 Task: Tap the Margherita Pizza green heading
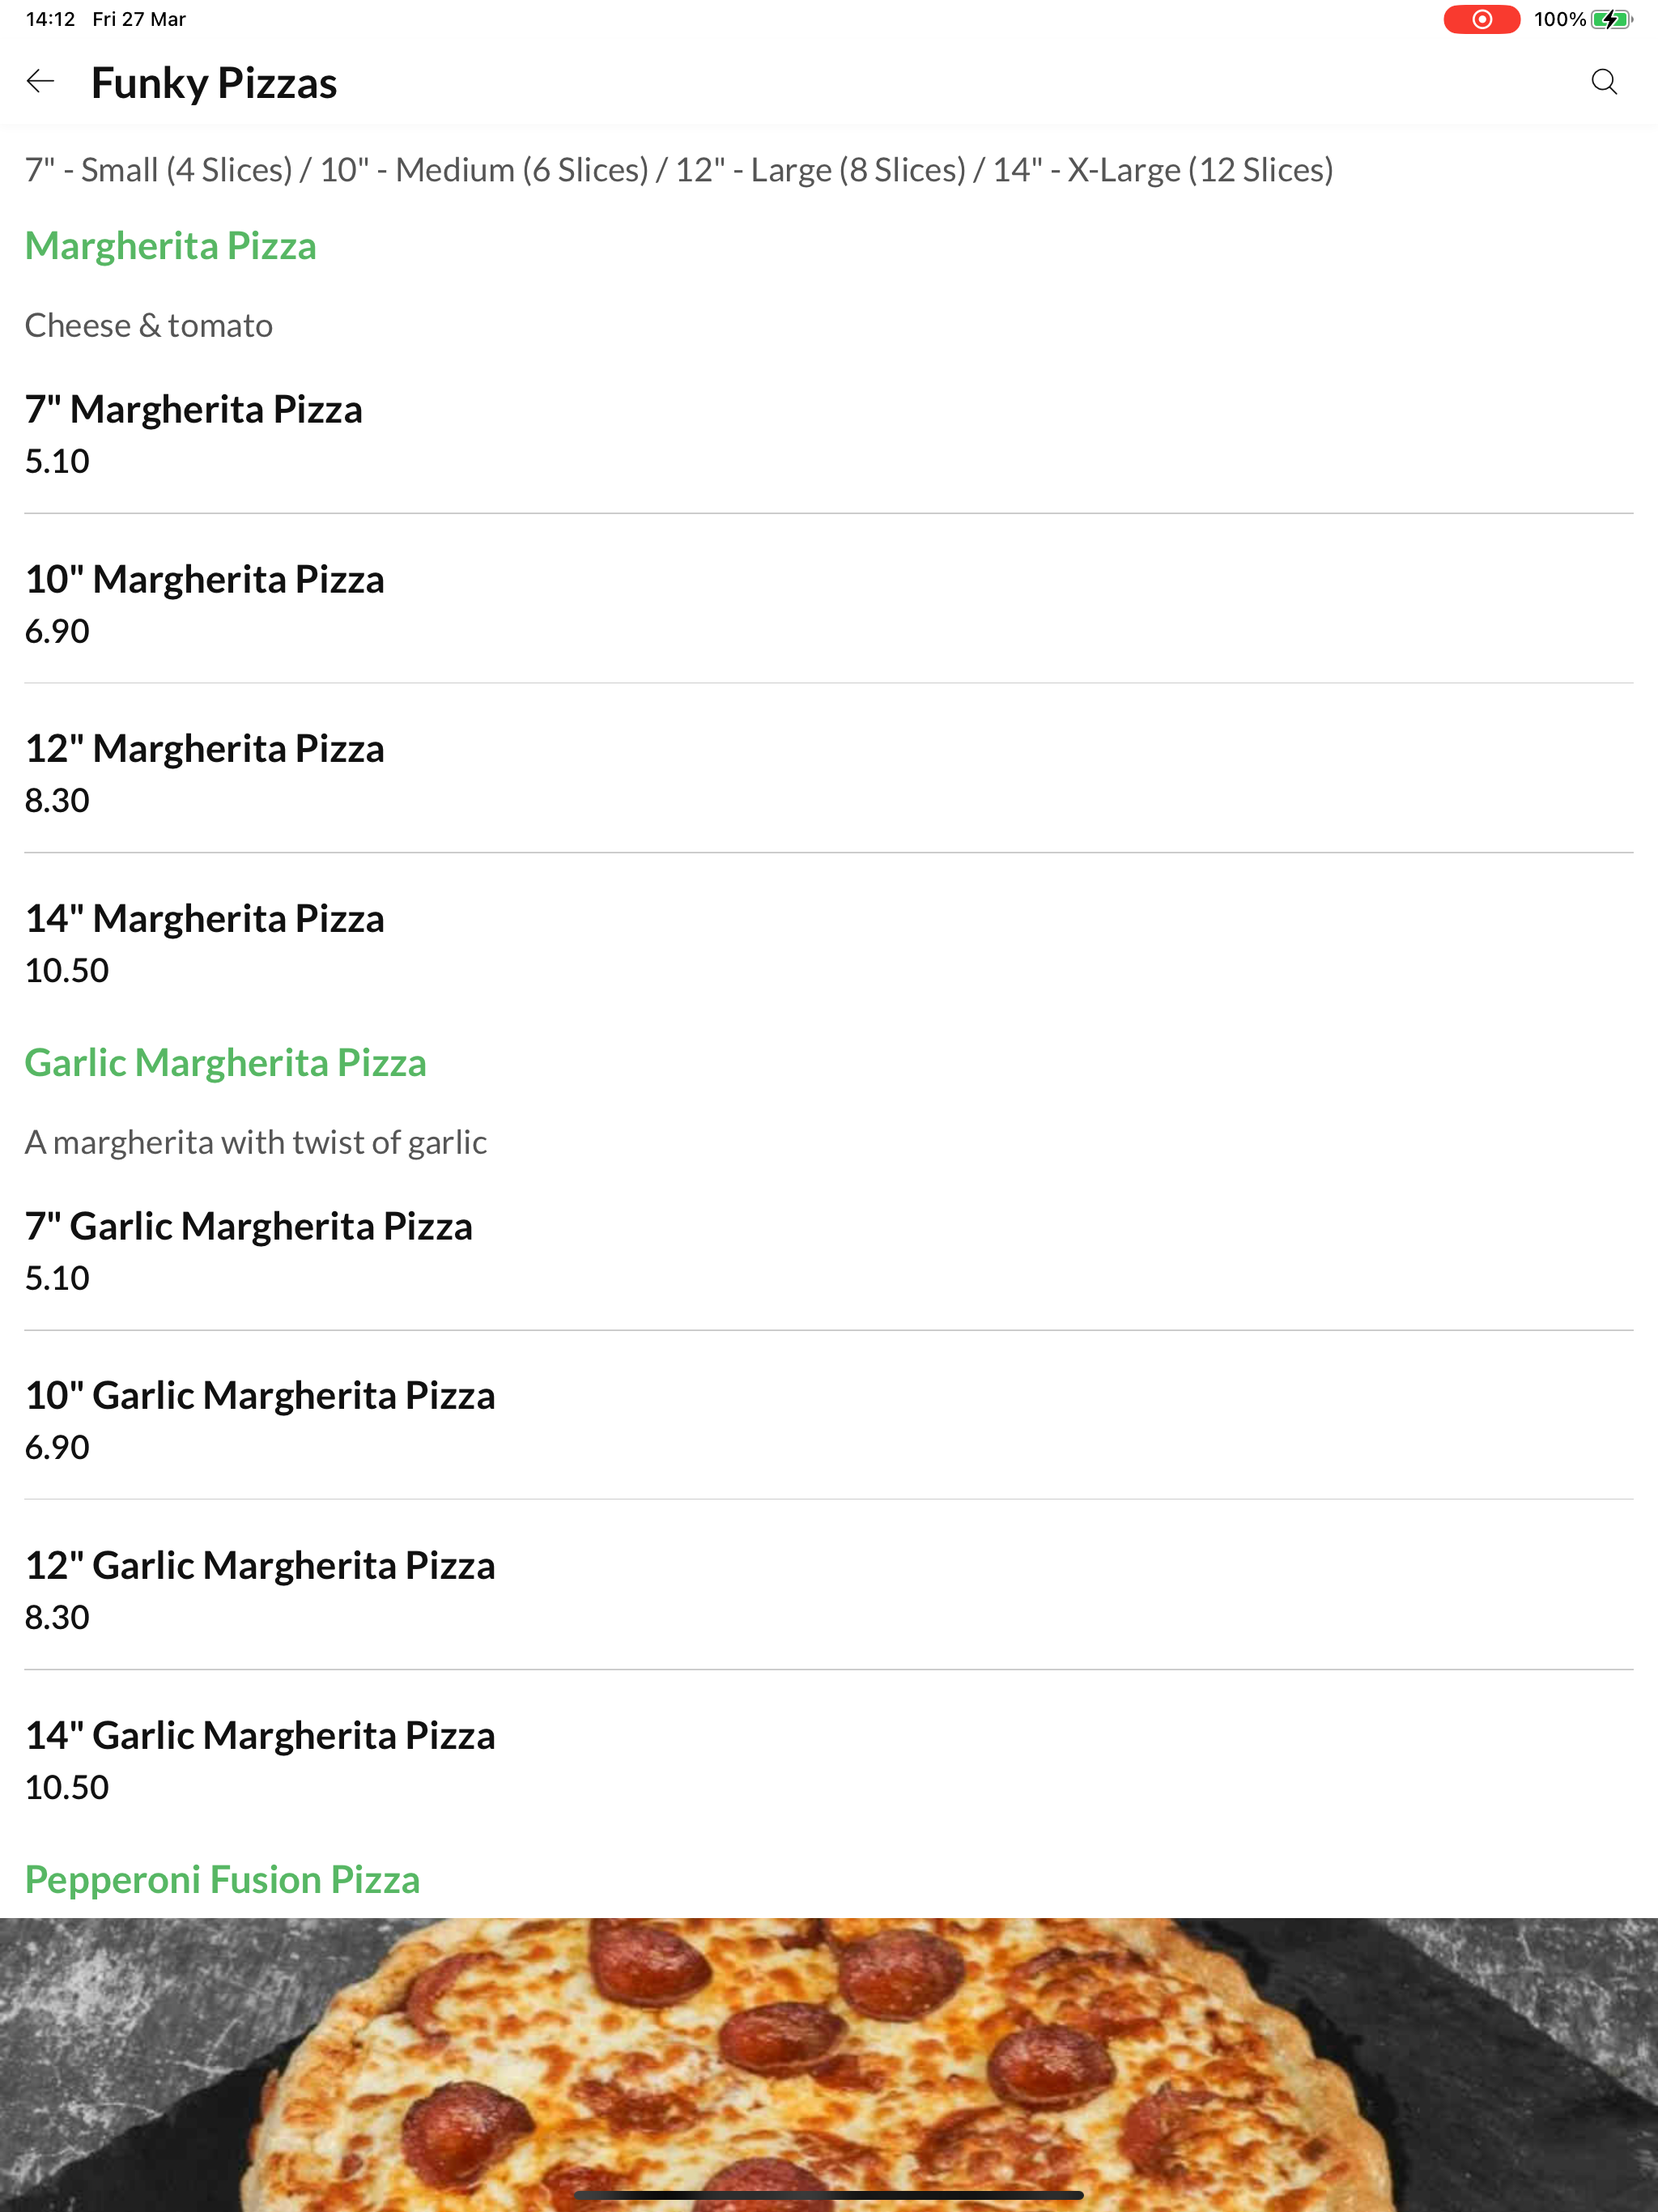pos(171,246)
